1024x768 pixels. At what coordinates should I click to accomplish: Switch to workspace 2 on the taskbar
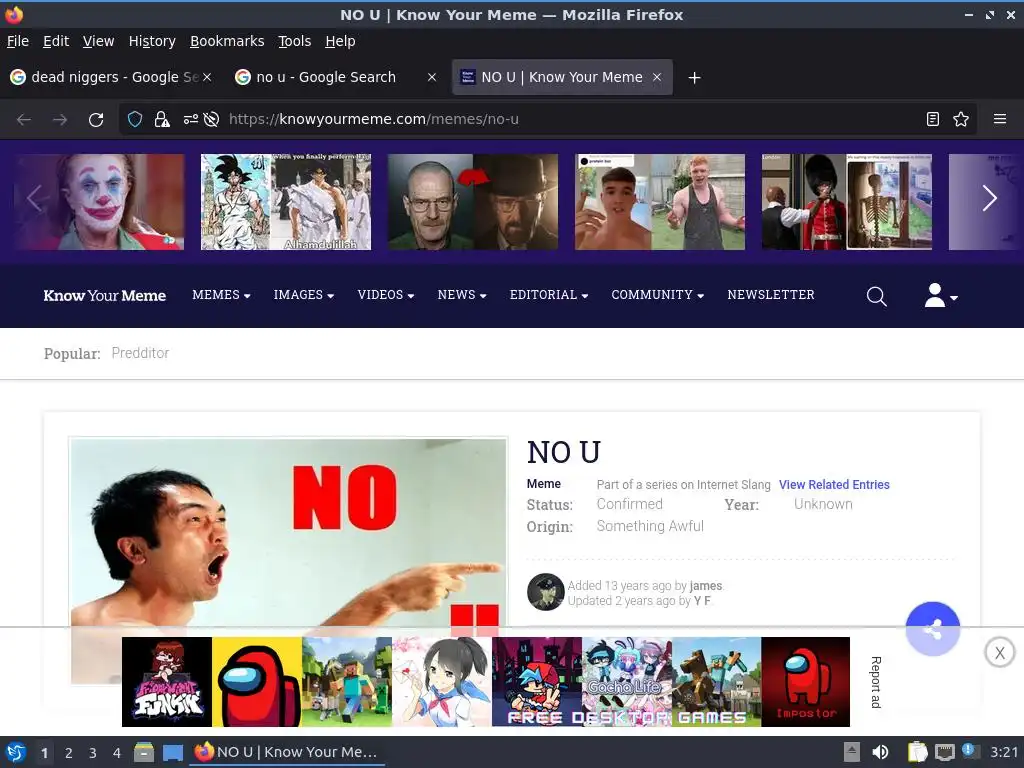[69, 753]
